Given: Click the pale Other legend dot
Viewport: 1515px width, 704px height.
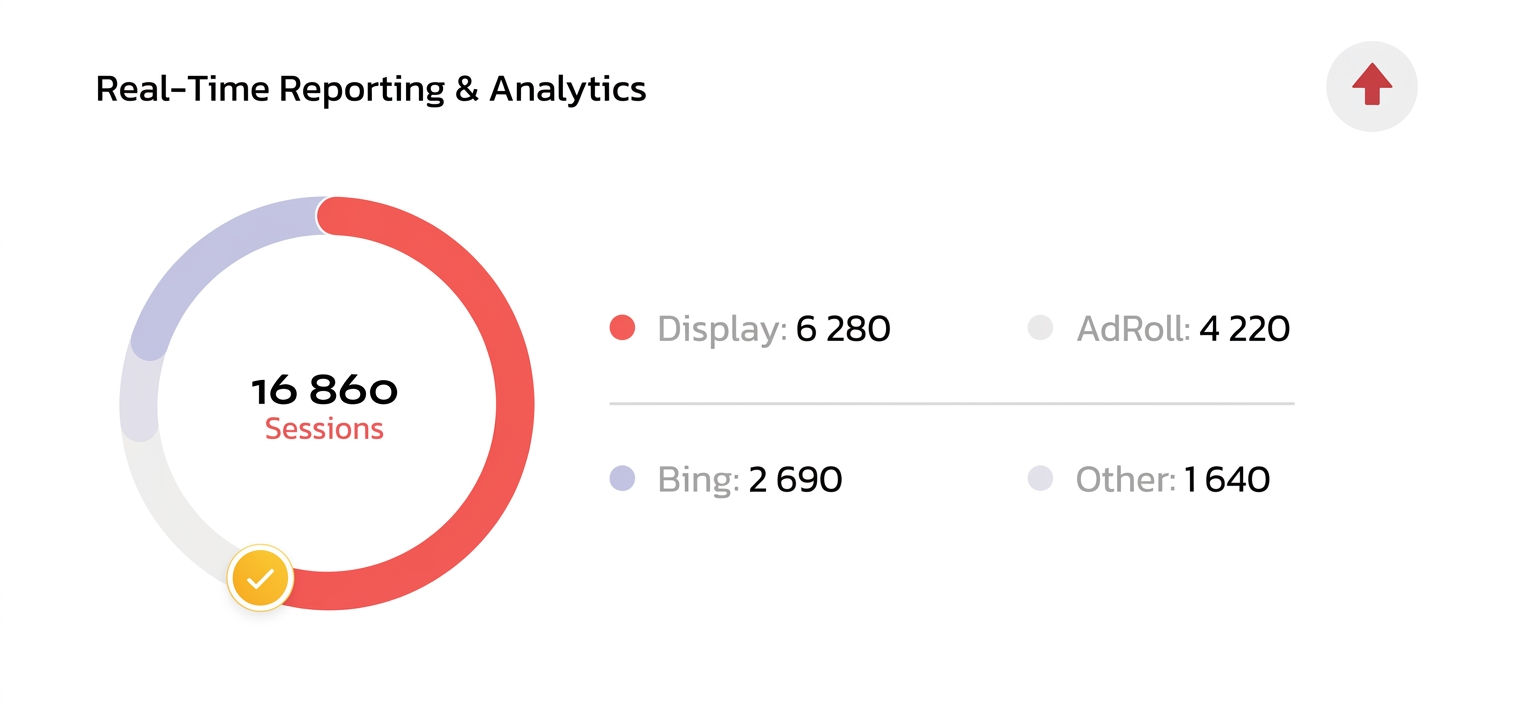Looking at the screenshot, I should coord(1041,479).
